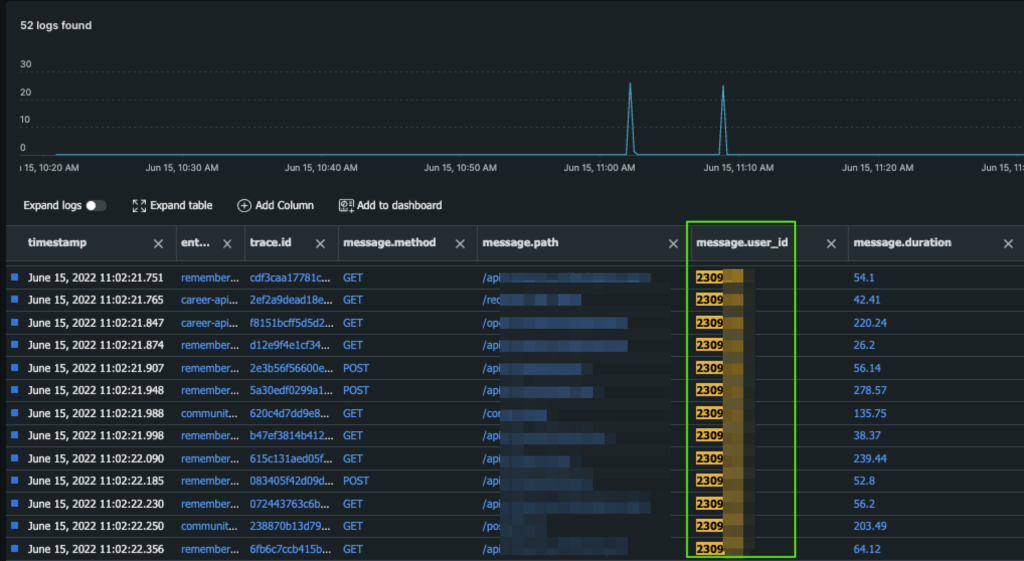The height and width of the screenshot is (561, 1024).
Task: Select blue marker for 11:02:21.847 log row
Action: click(14, 322)
